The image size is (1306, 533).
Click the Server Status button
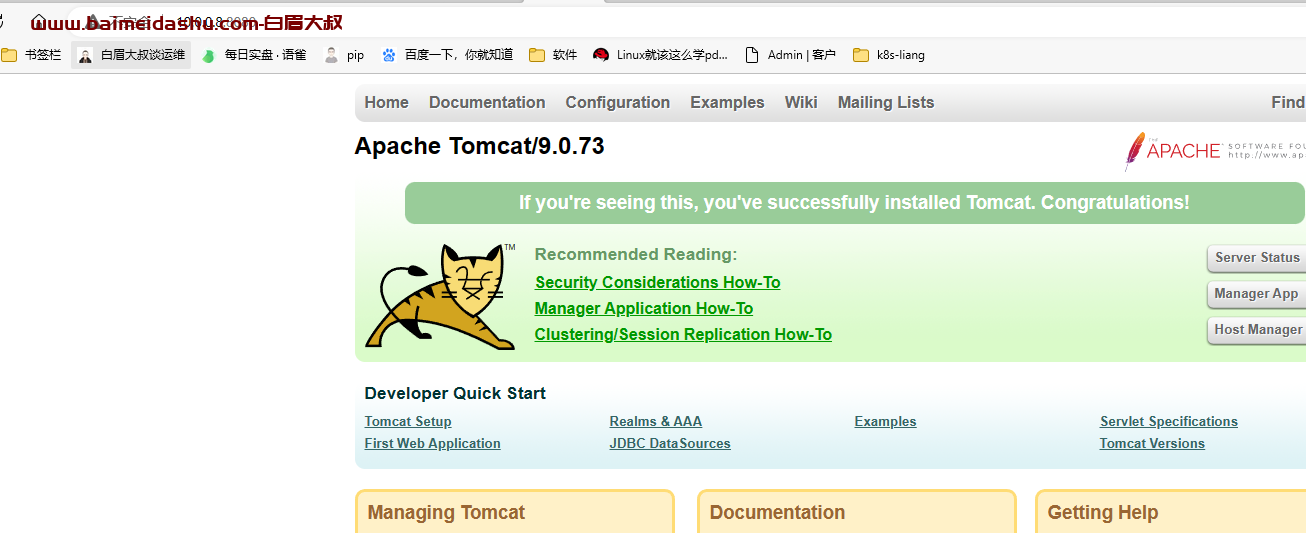1257,258
